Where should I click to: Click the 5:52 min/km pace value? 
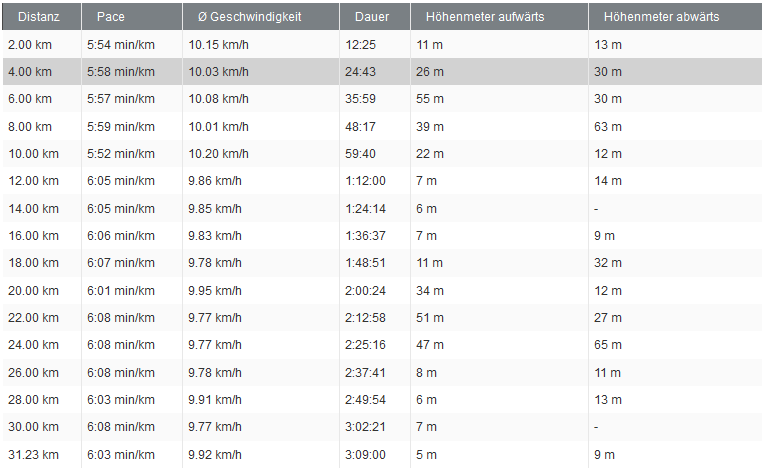[x=121, y=154]
